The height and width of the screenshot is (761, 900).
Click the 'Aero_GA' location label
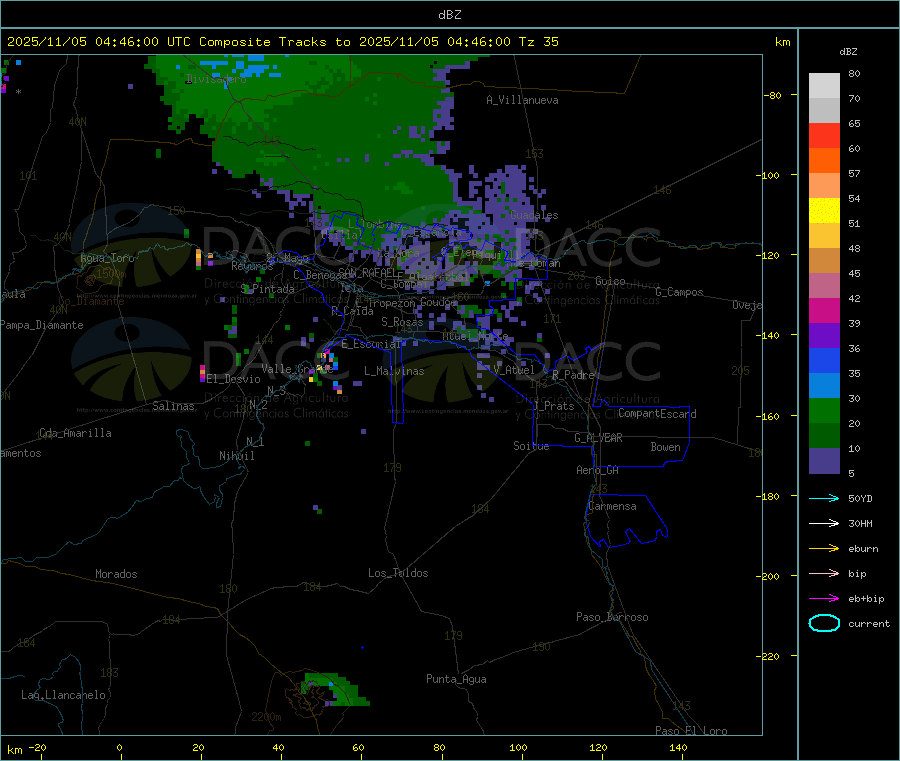597,470
